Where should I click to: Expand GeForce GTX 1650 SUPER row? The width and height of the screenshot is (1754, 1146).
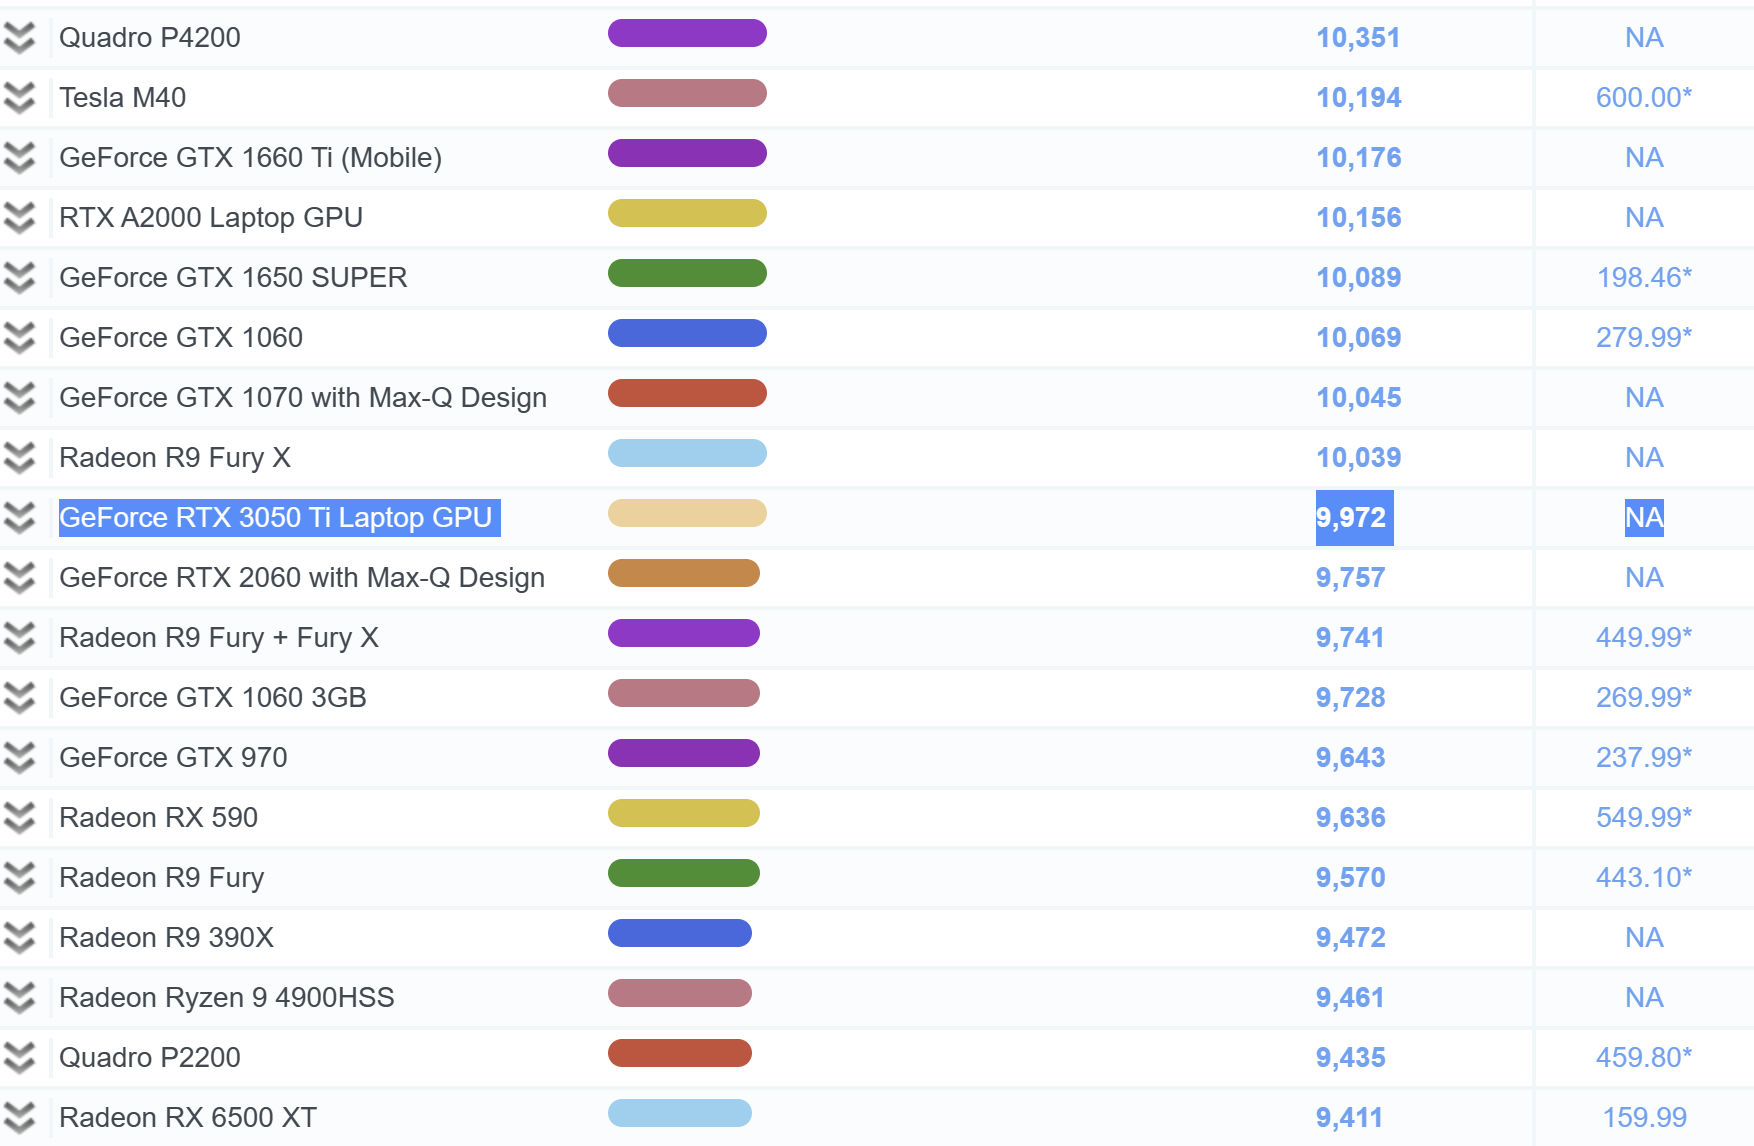pyautogui.click(x=19, y=278)
